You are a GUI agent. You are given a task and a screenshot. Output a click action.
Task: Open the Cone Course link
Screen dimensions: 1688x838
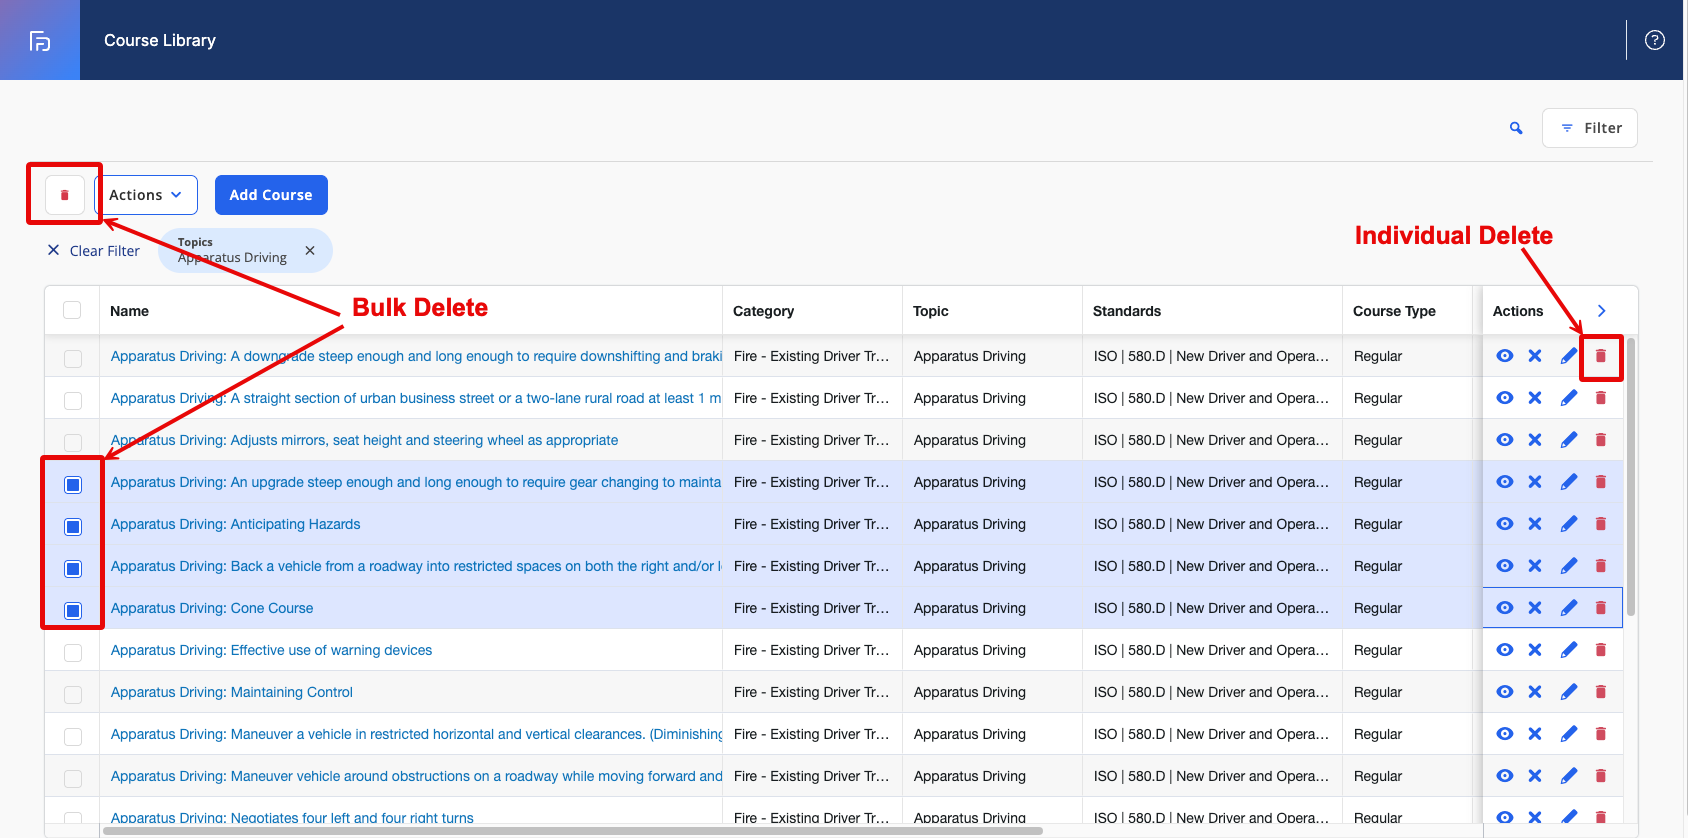[x=212, y=608]
